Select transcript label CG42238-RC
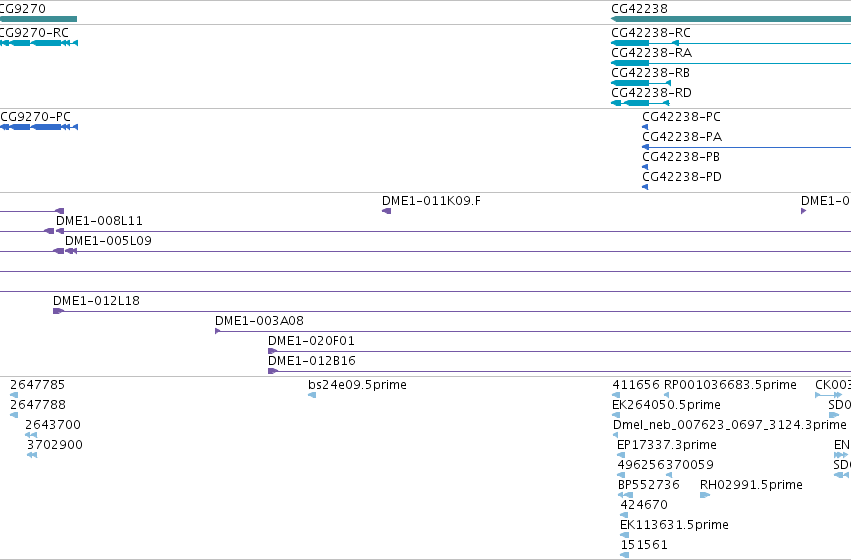Viewport: 851px width, 560px height. click(x=651, y=33)
